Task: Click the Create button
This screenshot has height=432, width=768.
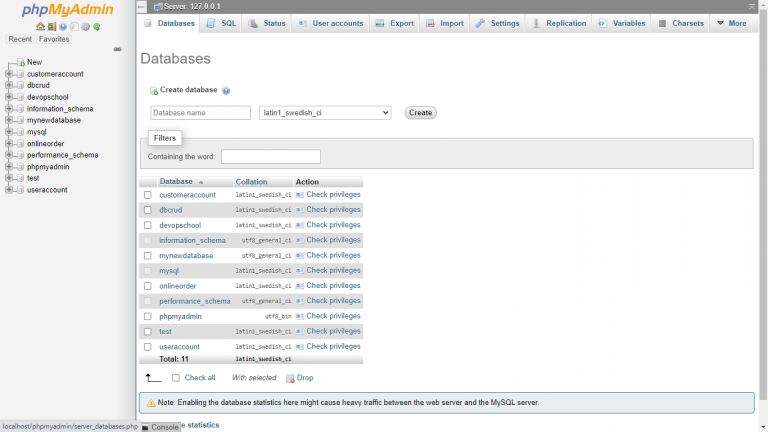Action: [x=420, y=113]
